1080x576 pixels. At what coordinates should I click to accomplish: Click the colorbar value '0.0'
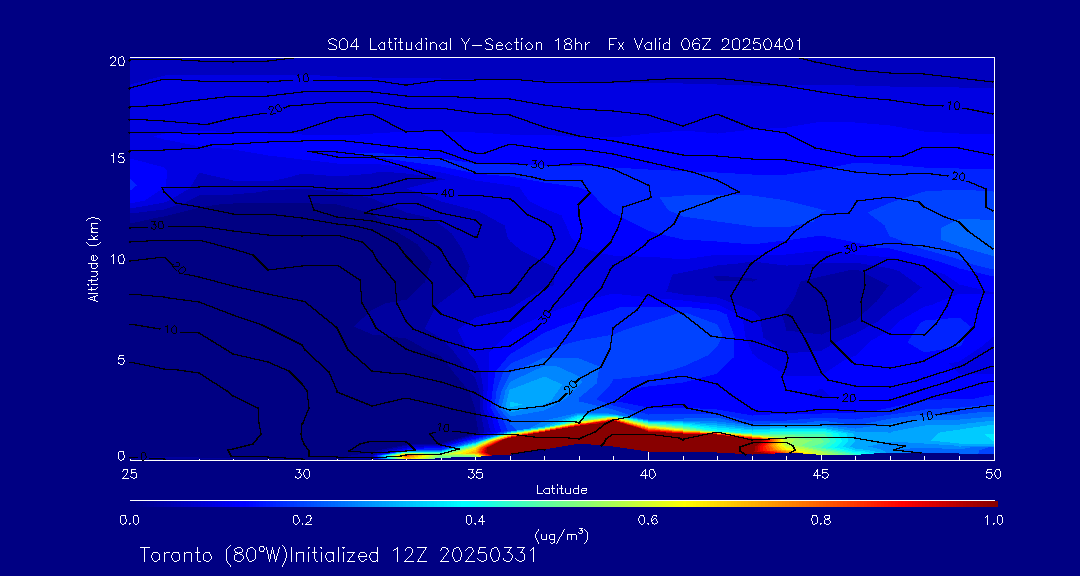[x=129, y=520]
